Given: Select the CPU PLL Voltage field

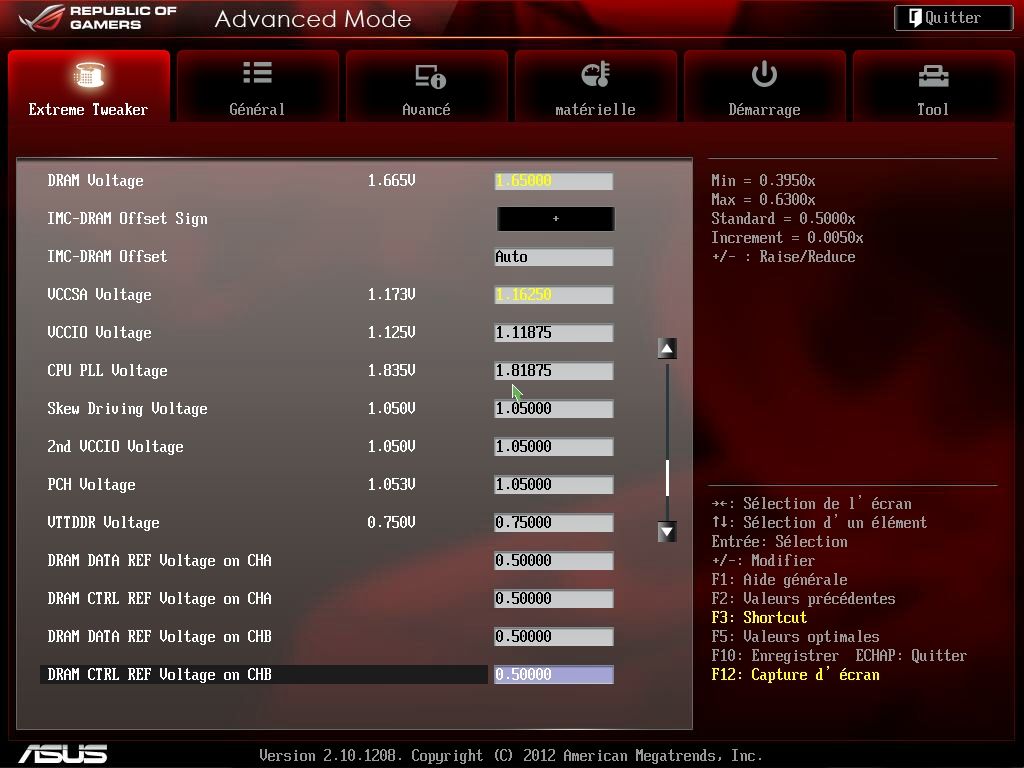Looking at the screenshot, I should (x=554, y=370).
